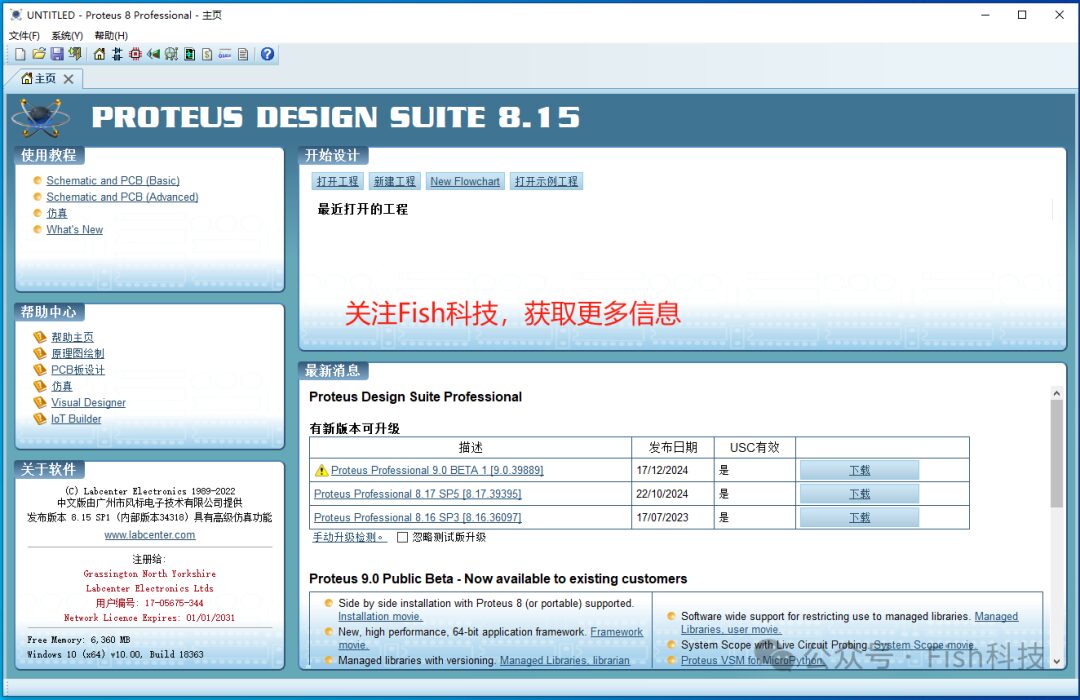This screenshot has width=1080, height=700.
Task: Click the 描述 column header
Action: click(470, 448)
